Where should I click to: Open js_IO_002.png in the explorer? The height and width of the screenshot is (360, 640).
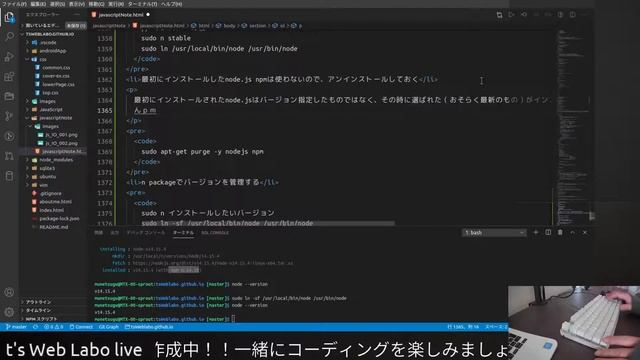coord(61,143)
